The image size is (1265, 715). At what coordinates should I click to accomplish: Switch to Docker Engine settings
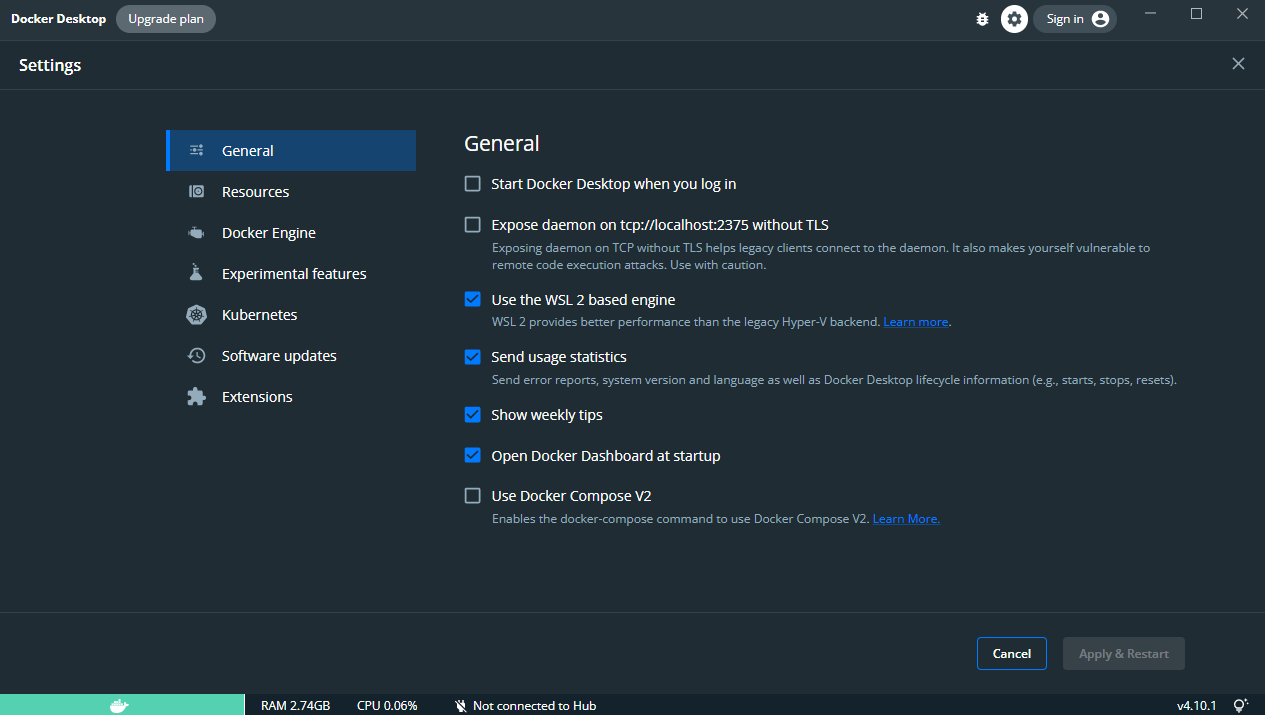(291, 233)
